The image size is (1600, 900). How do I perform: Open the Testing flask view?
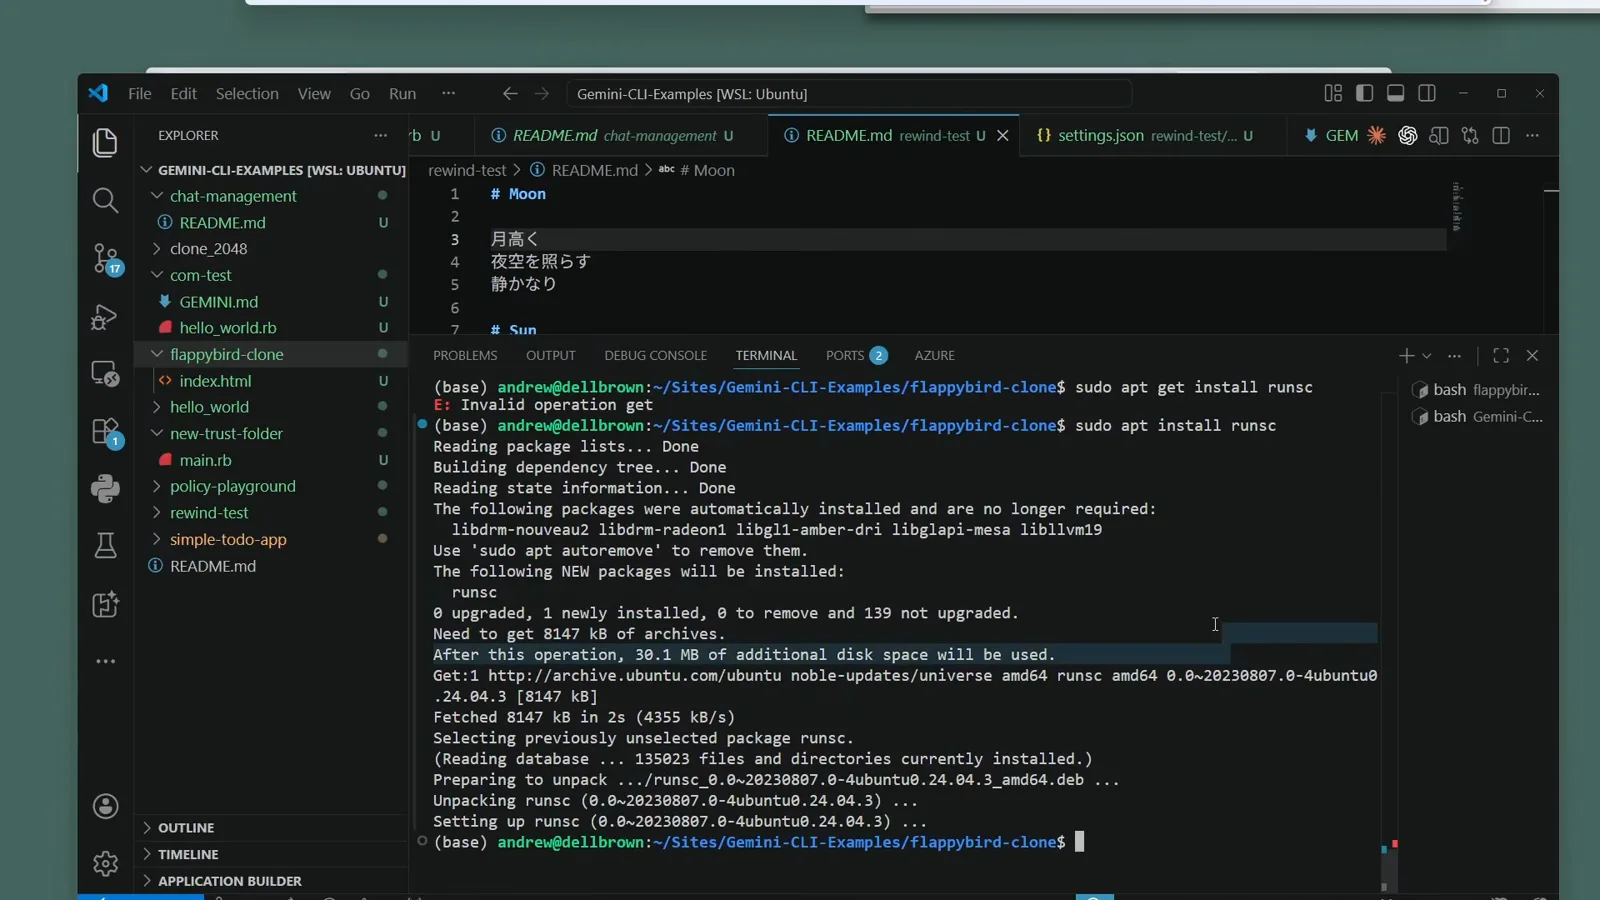(x=105, y=545)
